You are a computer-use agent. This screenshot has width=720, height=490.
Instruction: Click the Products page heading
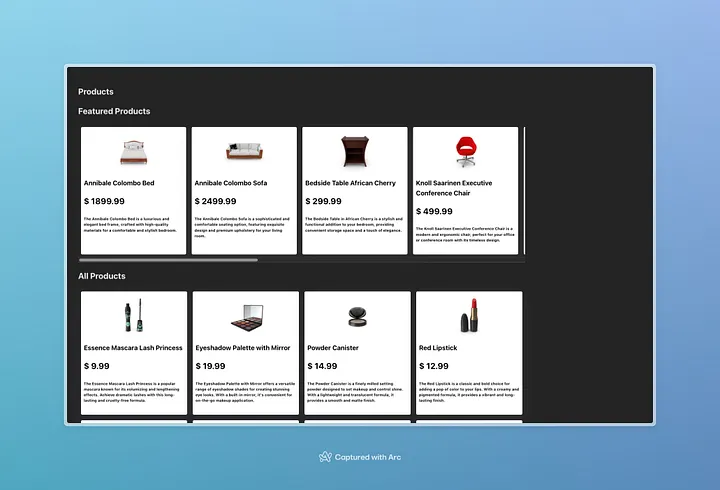point(96,92)
